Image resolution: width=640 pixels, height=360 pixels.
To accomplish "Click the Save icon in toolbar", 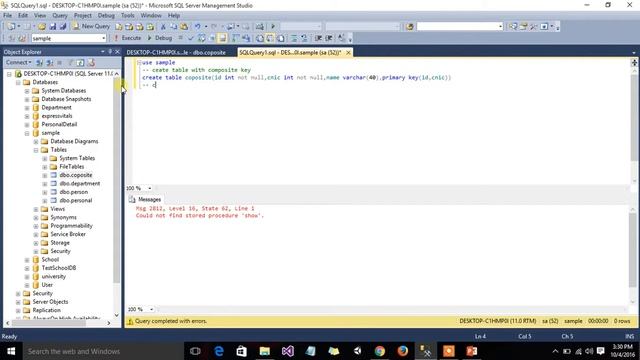I will pyautogui.click(x=53, y=26).
